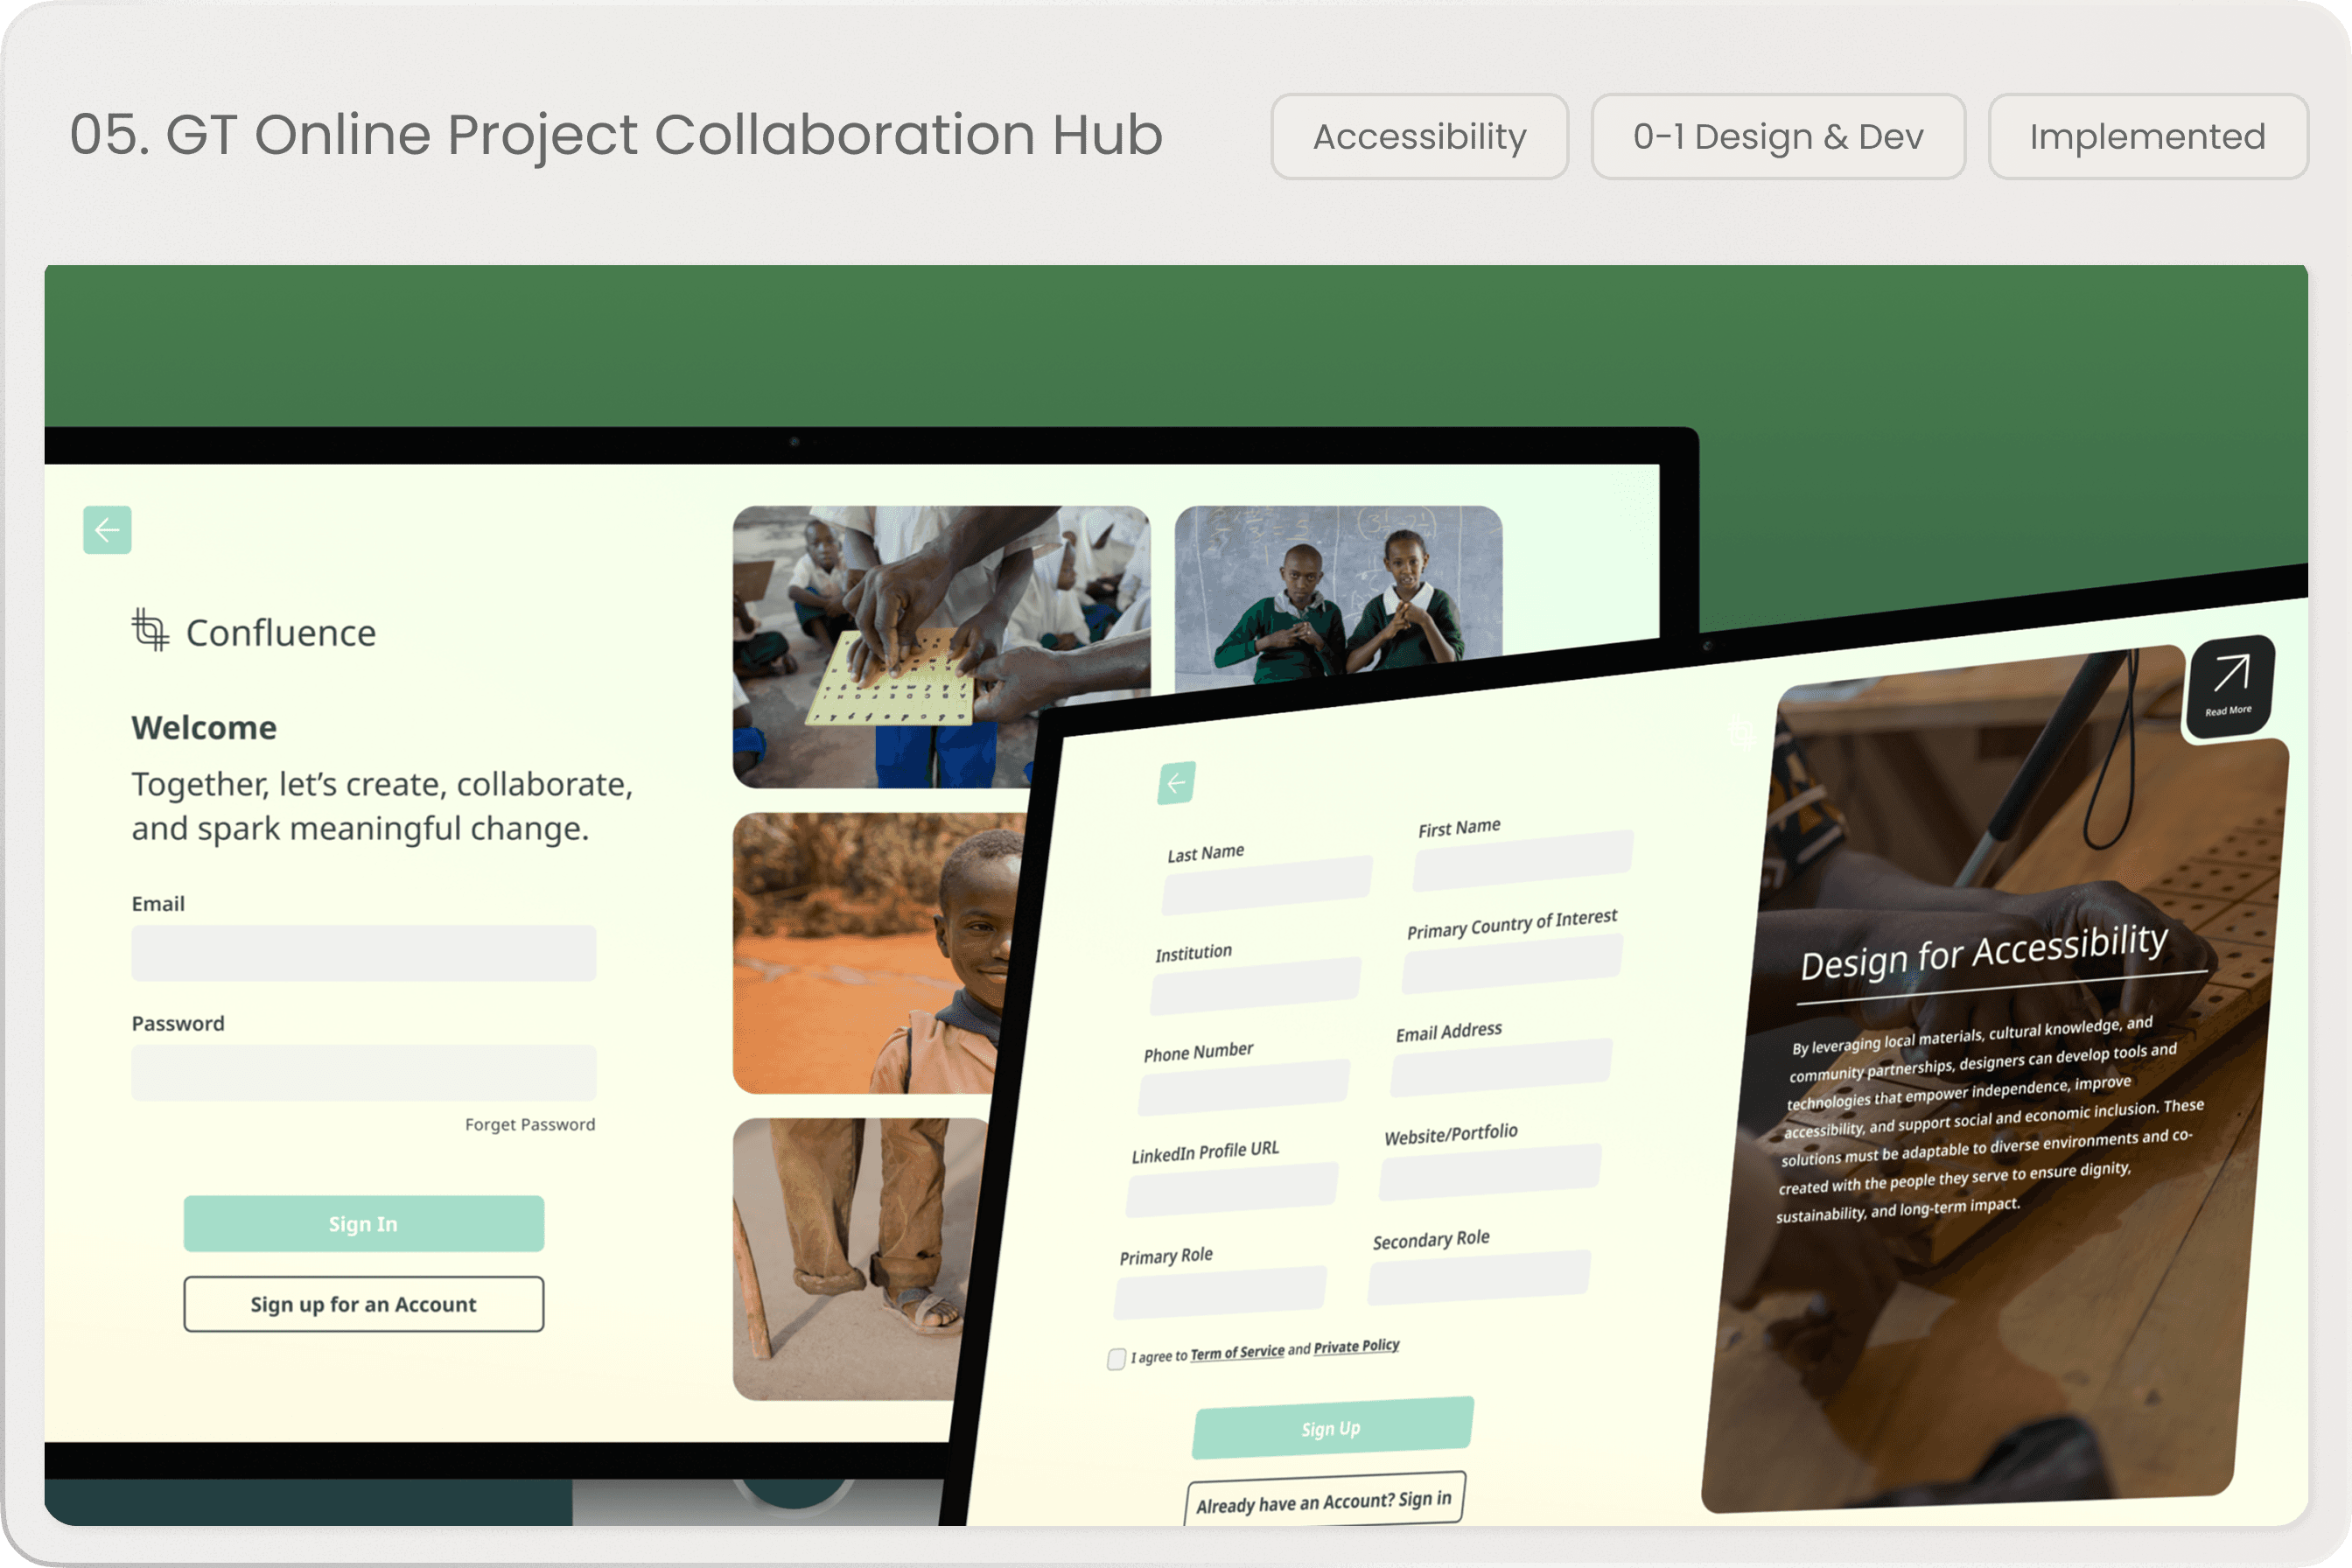Select the 0-1 Design & Dev tag
The image size is (2352, 1568).
[x=1778, y=137]
